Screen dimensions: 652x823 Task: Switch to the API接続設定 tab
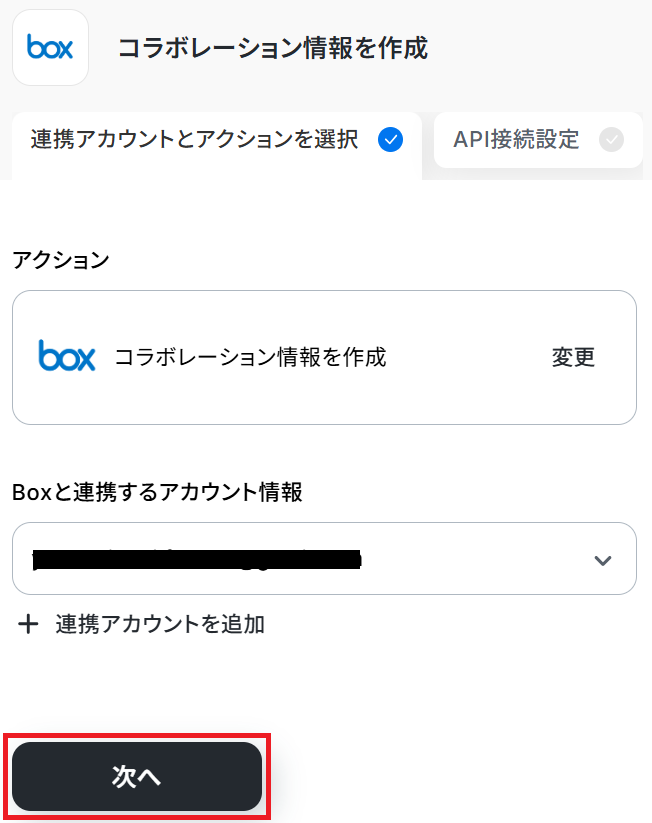(516, 140)
